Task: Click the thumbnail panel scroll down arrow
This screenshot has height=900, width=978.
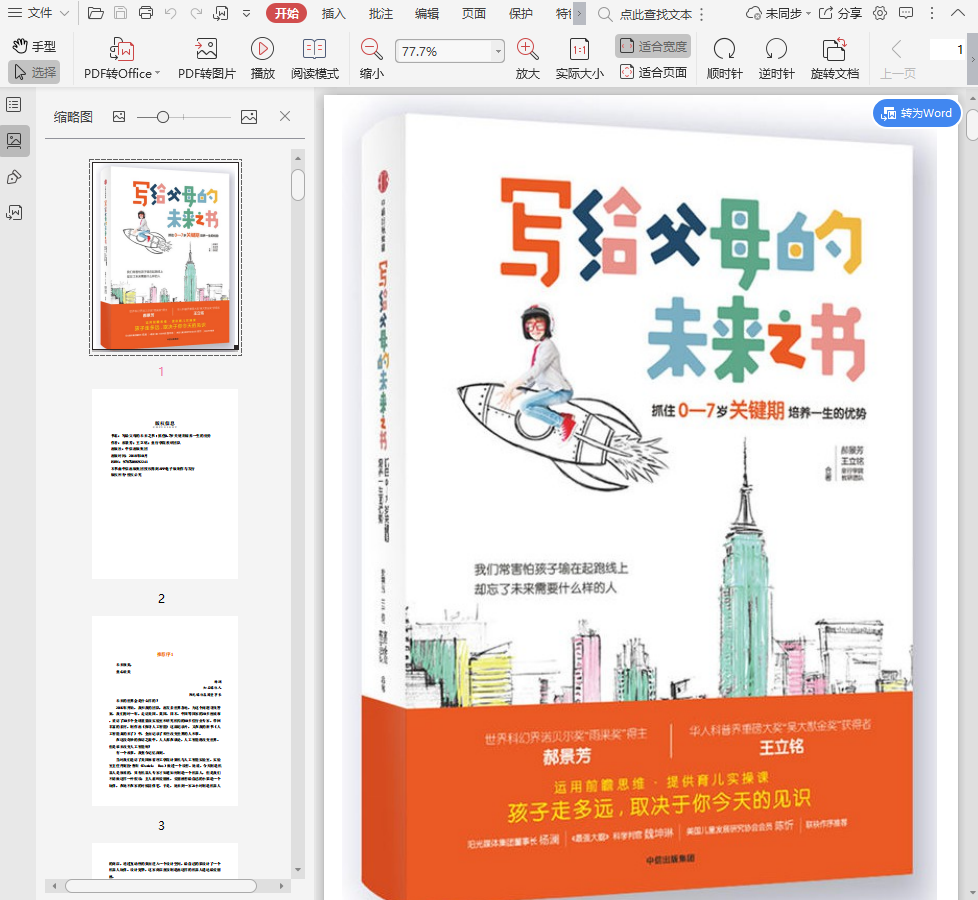Action: pyautogui.click(x=298, y=869)
